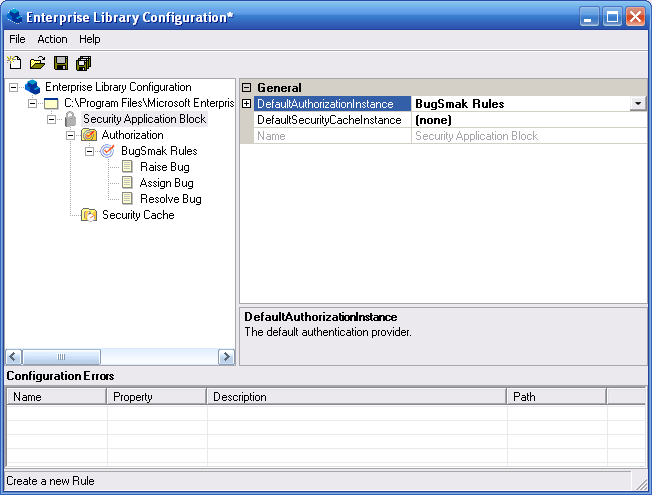Open the Help menu
Viewport: 652px width, 495px height.
pyautogui.click(x=90, y=39)
